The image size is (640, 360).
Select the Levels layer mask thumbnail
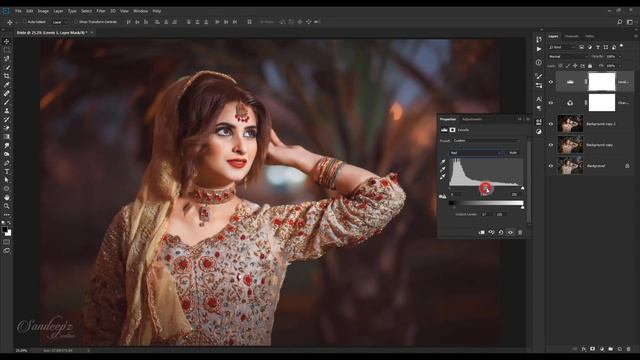point(602,82)
